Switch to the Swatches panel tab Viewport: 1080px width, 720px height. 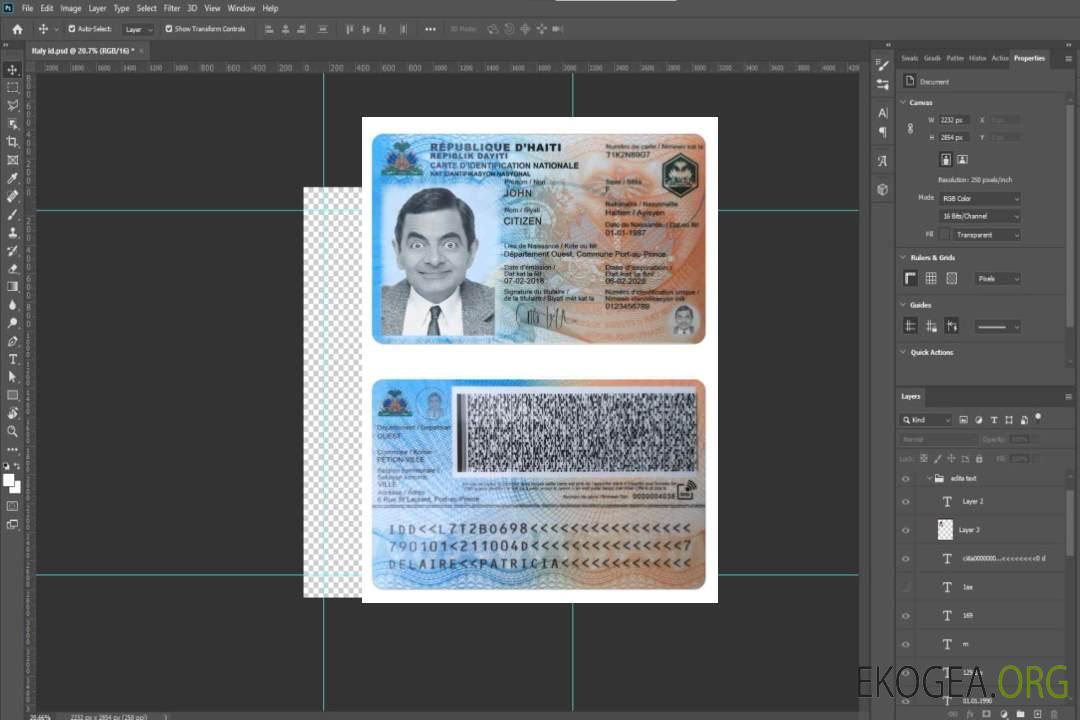(909, 58)
